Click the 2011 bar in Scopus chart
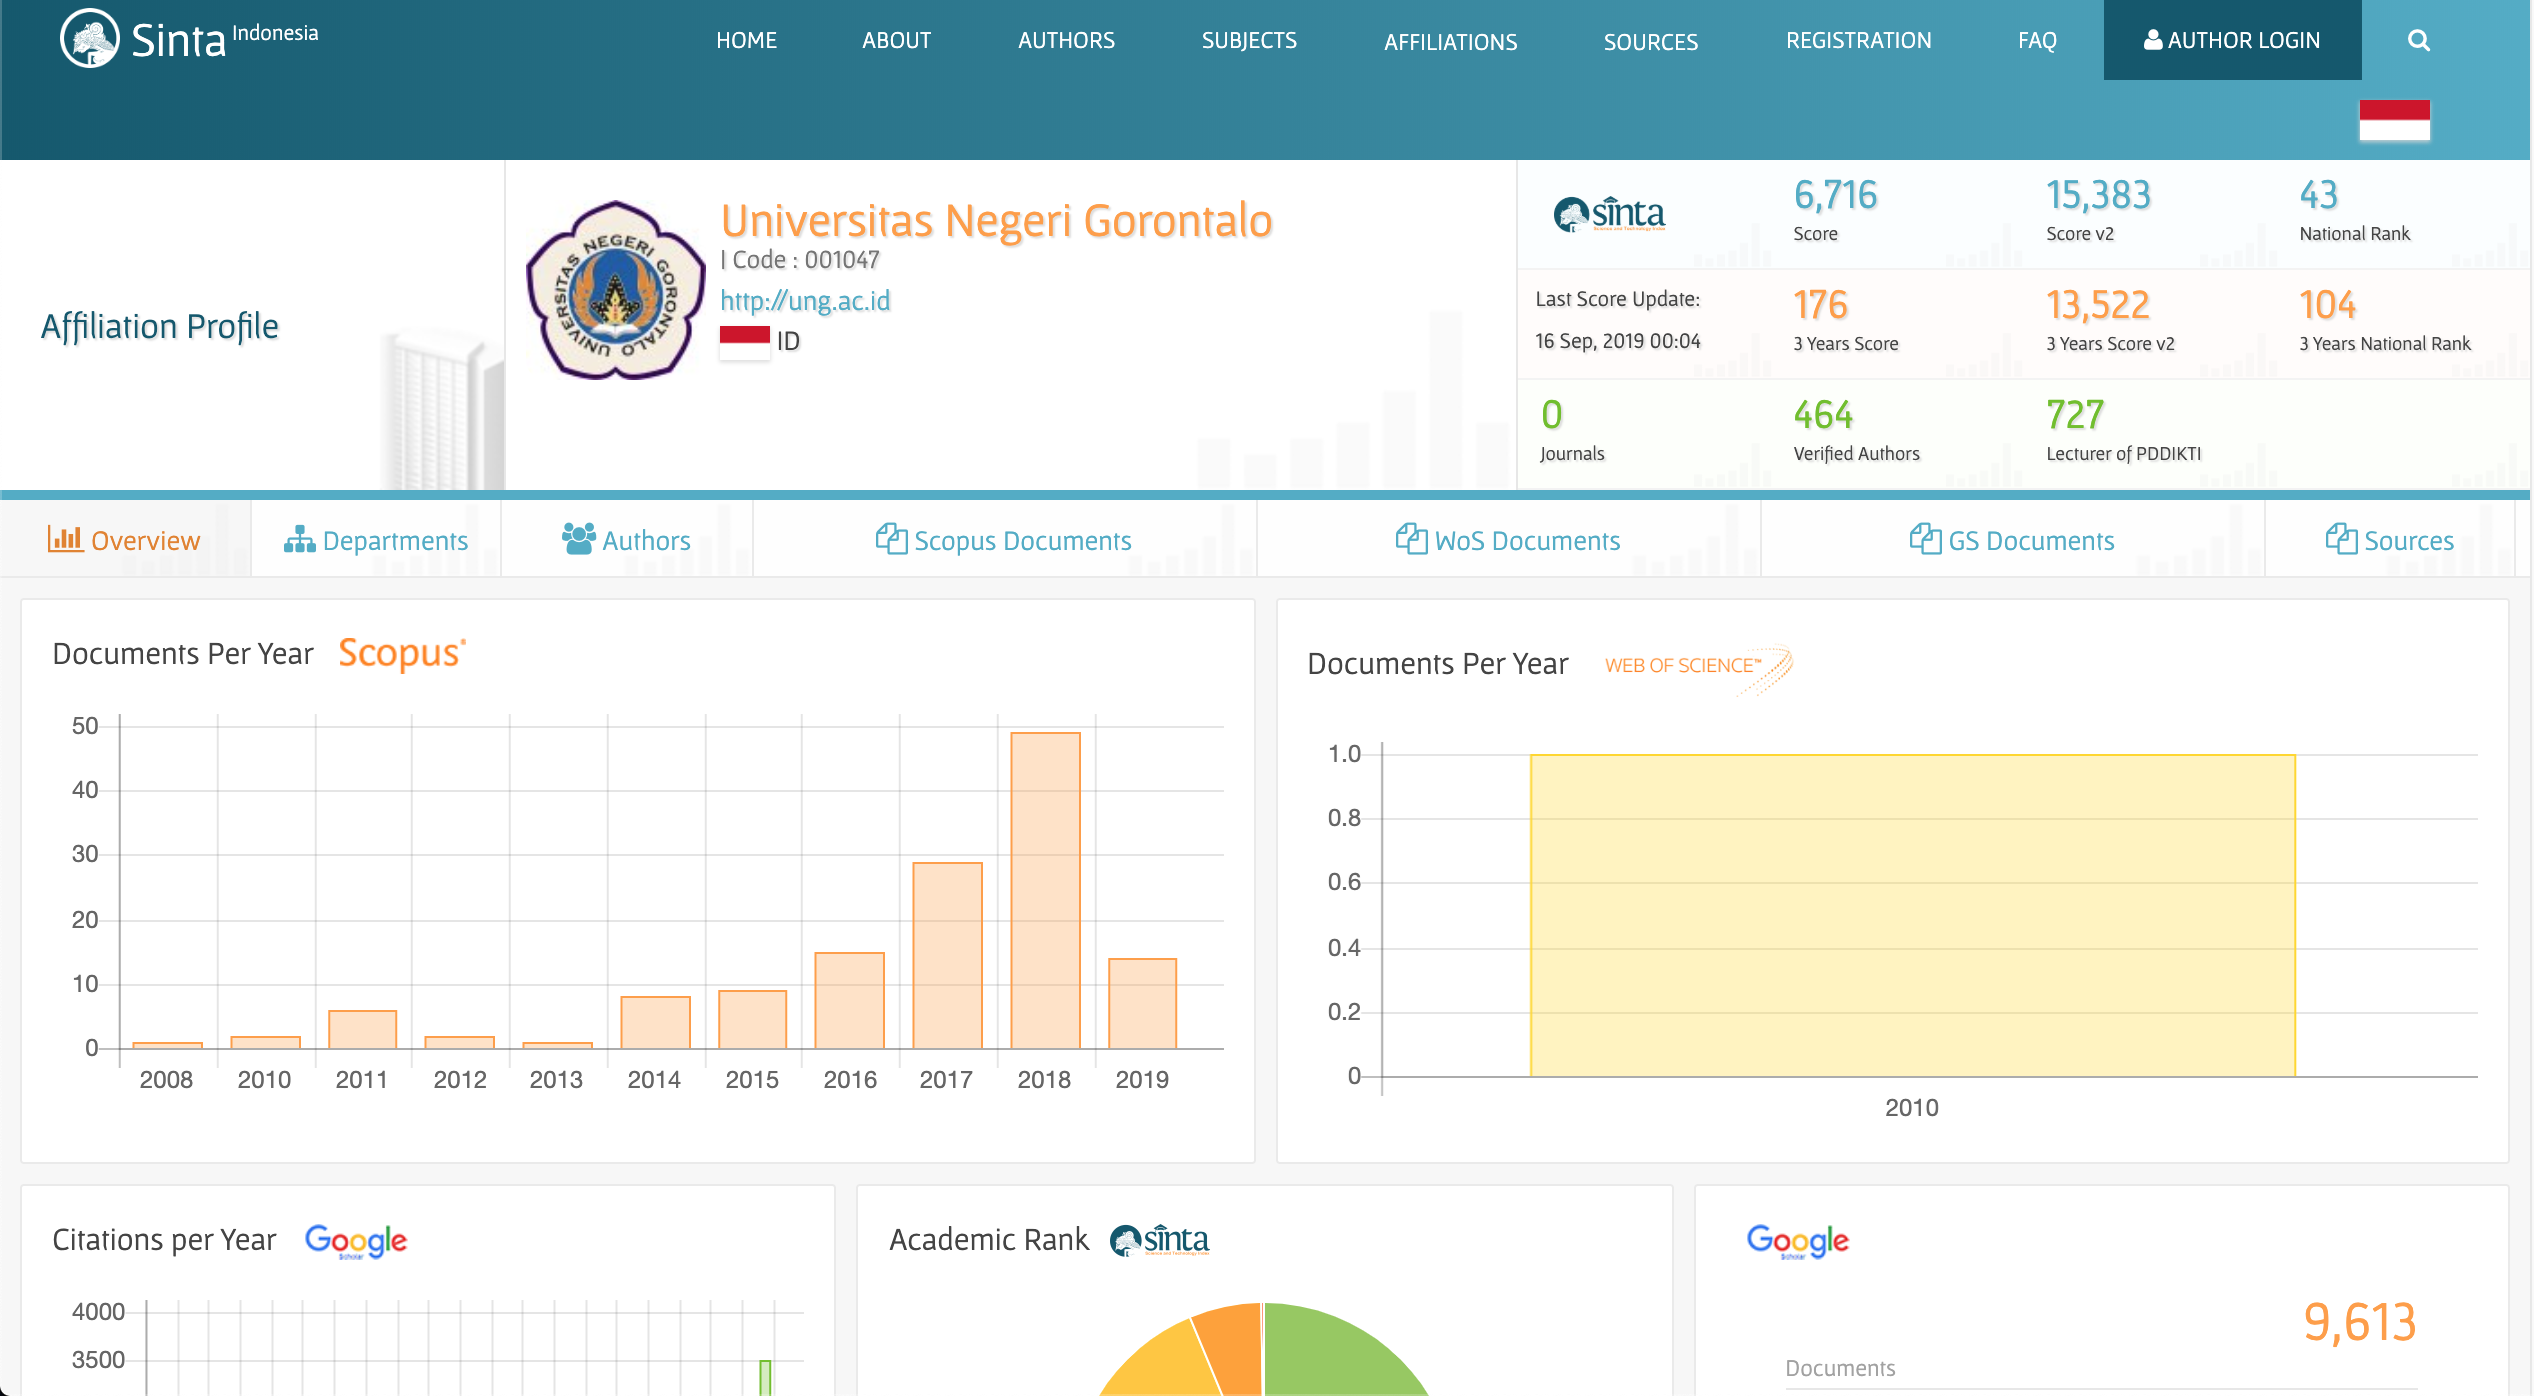 [x=362, y=1029]
